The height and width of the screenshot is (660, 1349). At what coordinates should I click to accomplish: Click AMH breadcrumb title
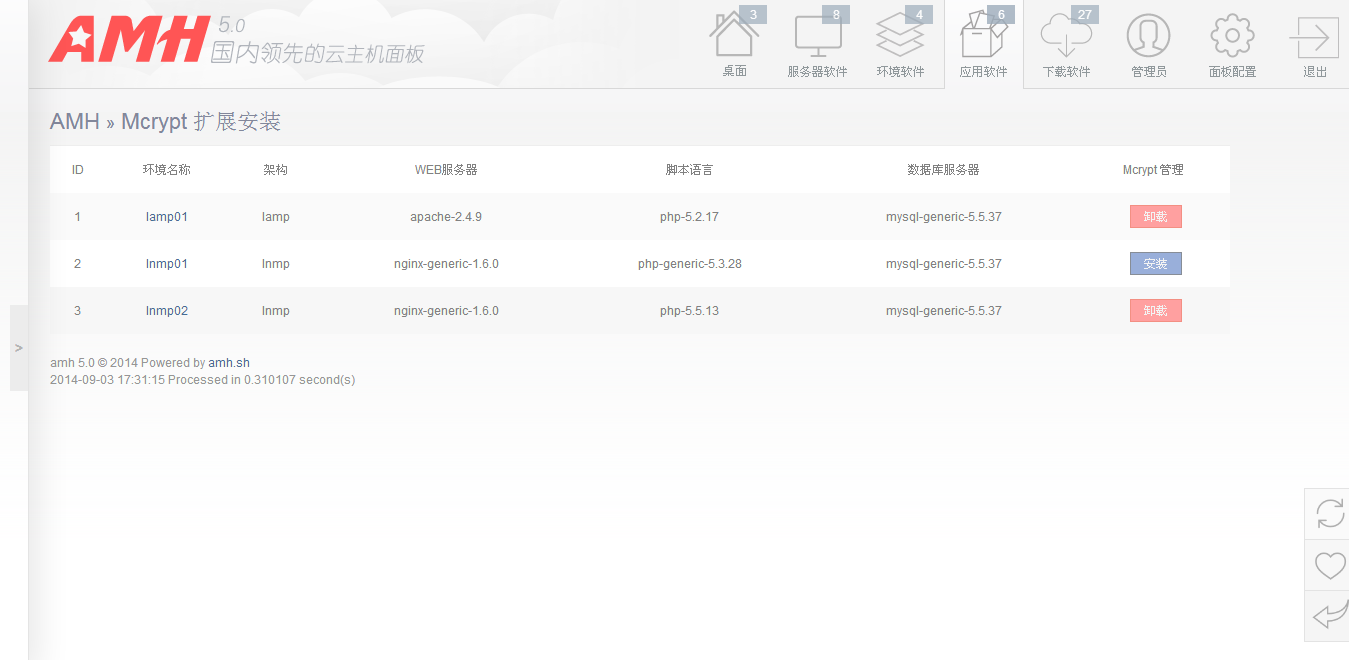75,122
